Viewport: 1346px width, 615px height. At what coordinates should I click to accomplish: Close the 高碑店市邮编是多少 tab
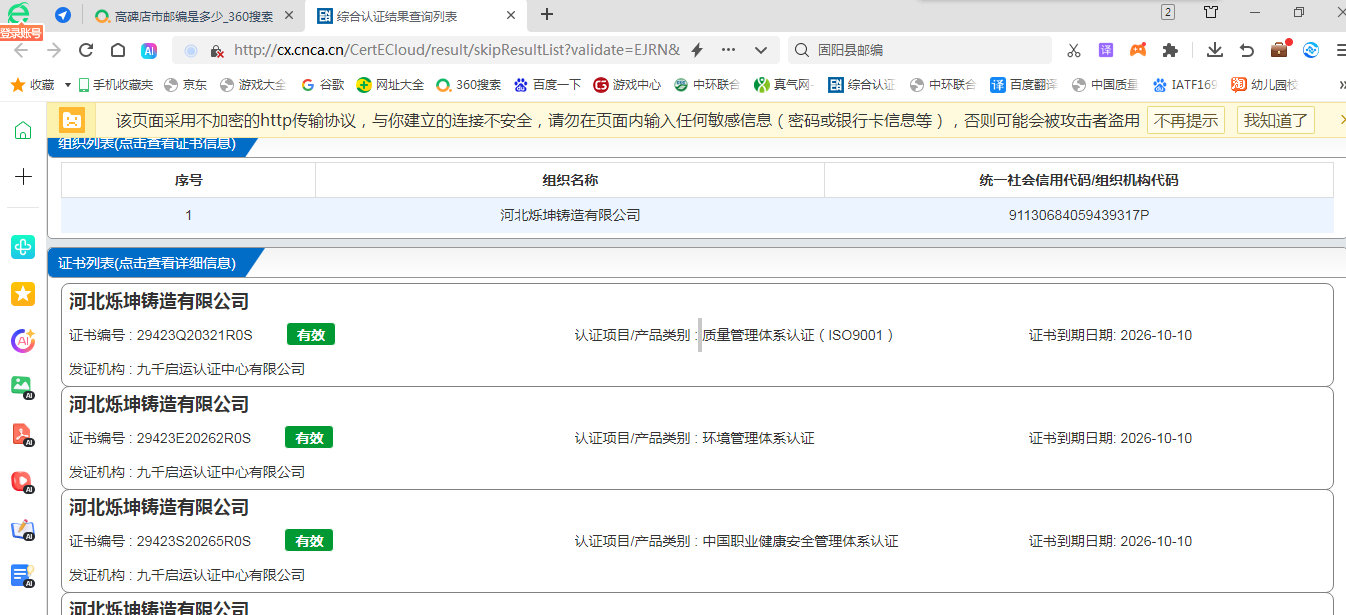tap(287, 16)
